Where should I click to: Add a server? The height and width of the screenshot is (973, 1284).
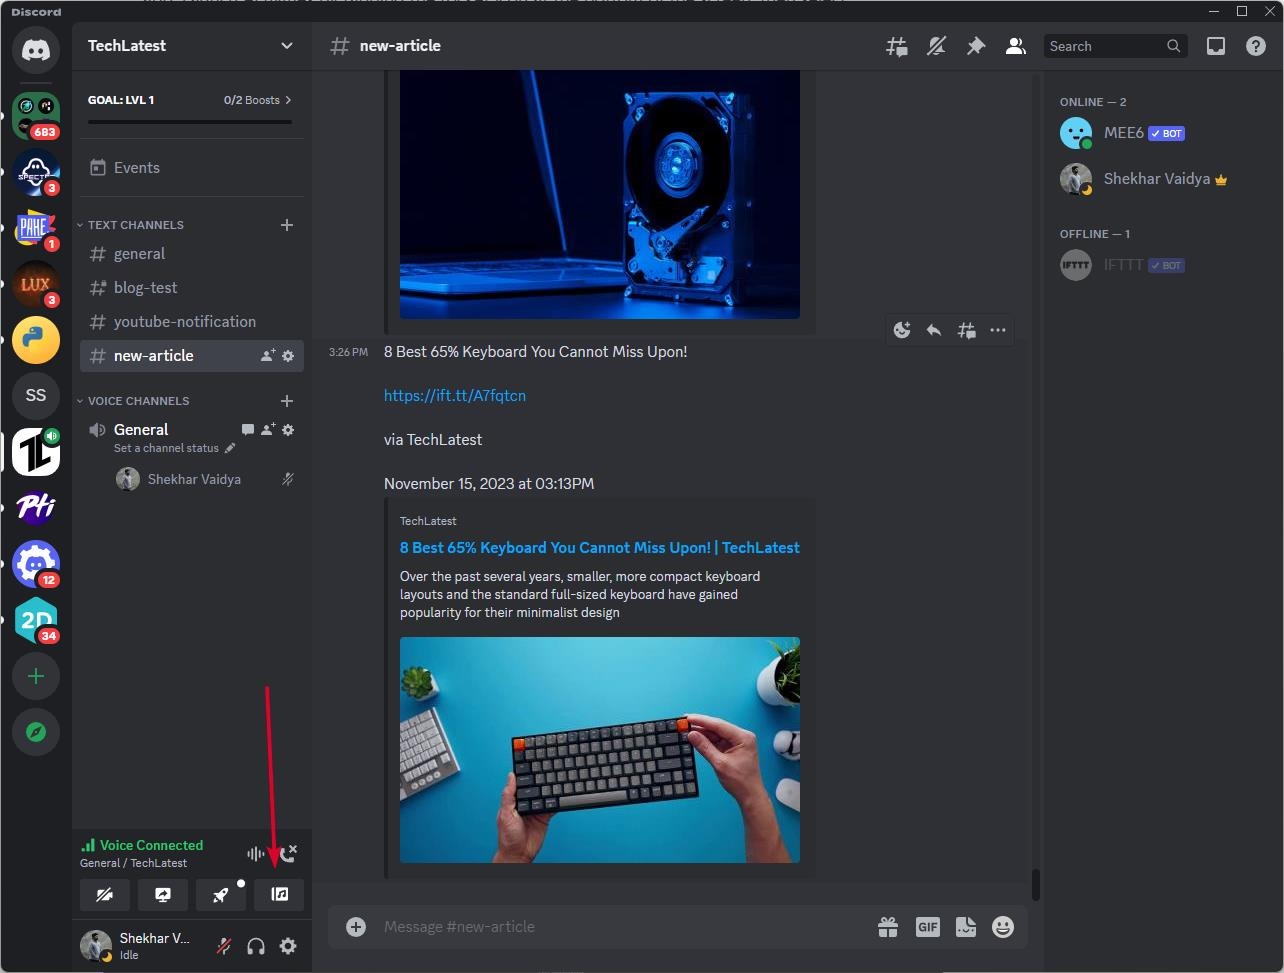(36, 676)
